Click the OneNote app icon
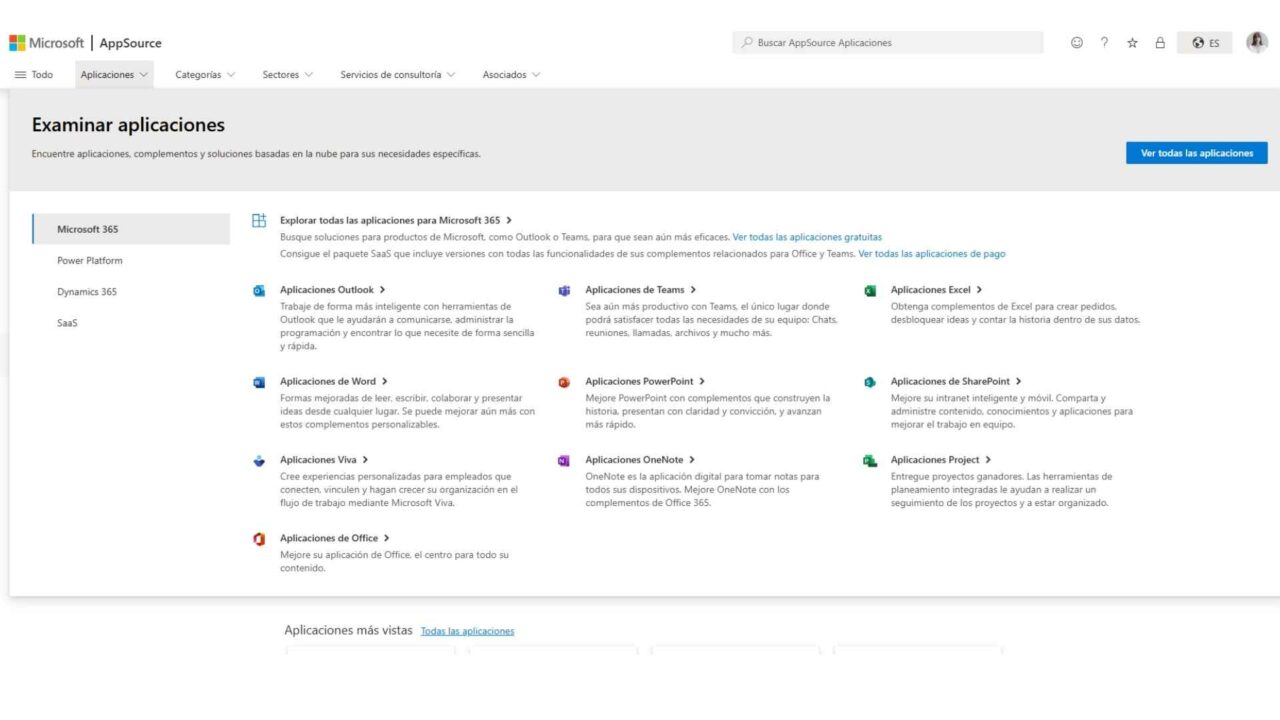This screenshot has width=1280, height=720. (564, 461)
